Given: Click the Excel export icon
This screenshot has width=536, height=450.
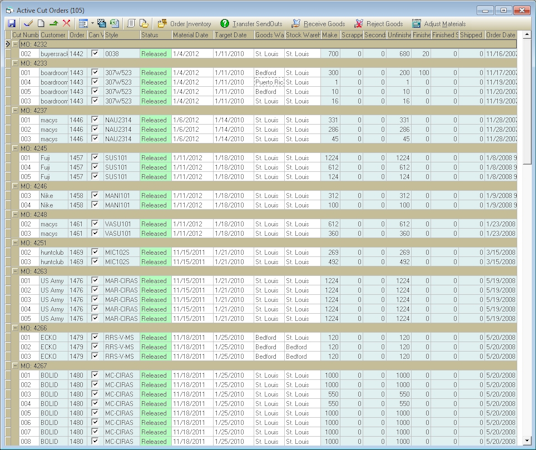Looking at the screenshot, I should [115, 24].
